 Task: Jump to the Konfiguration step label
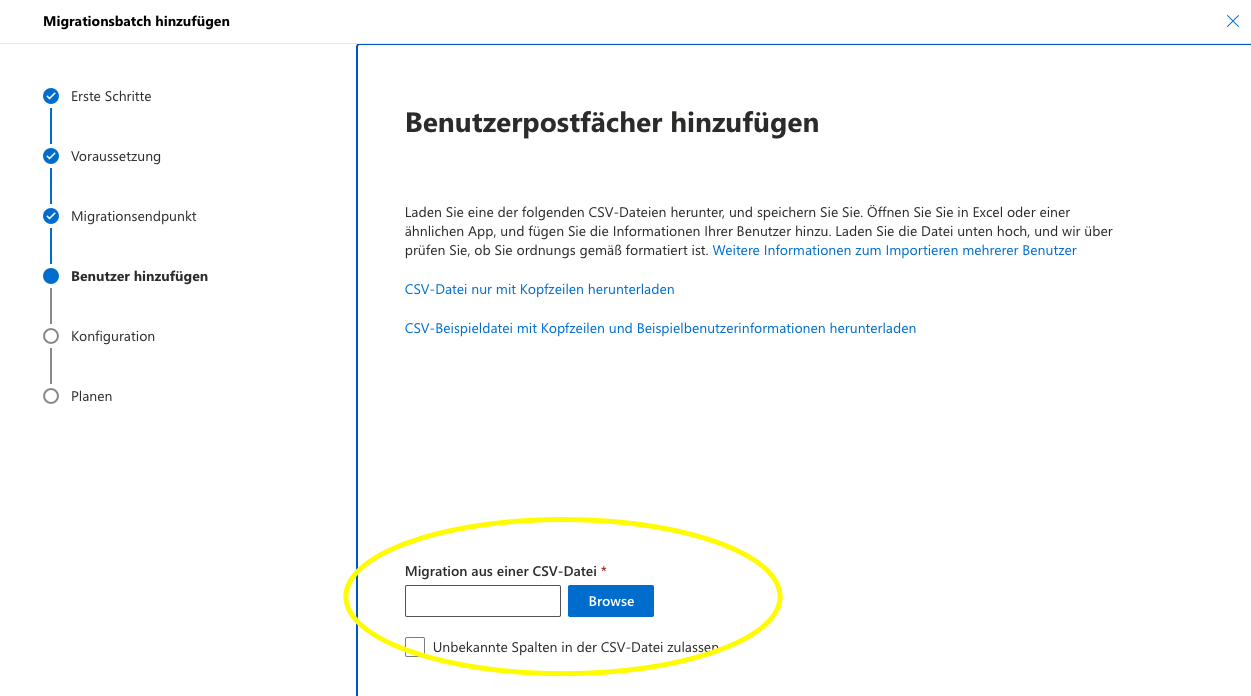(113, 336)
